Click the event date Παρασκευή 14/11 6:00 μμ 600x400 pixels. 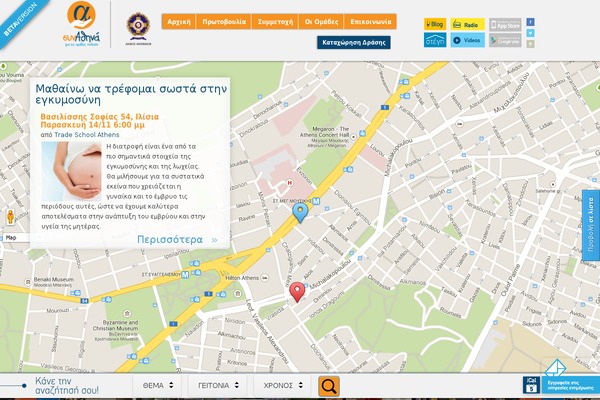point(93,125)
